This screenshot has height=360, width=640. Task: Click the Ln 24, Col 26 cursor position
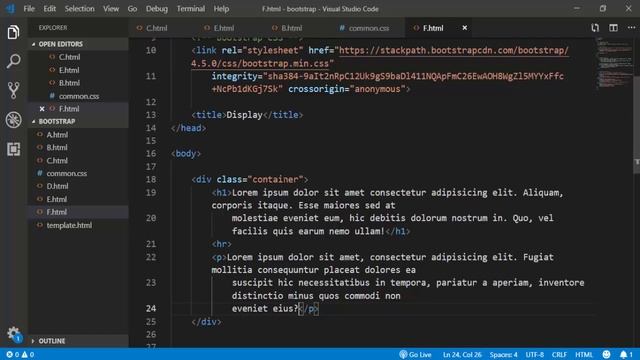tap(462, 354)
